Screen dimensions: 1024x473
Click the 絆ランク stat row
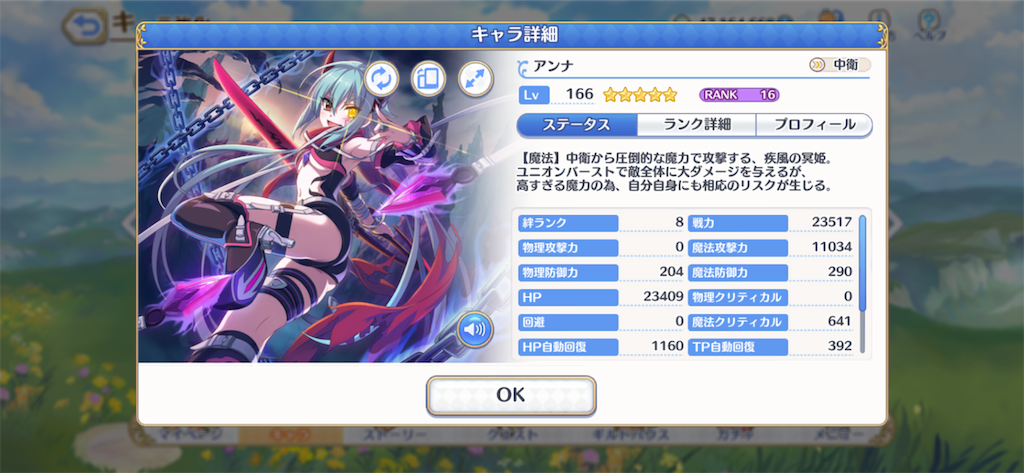pyautogui.click(x=601, y=223)
